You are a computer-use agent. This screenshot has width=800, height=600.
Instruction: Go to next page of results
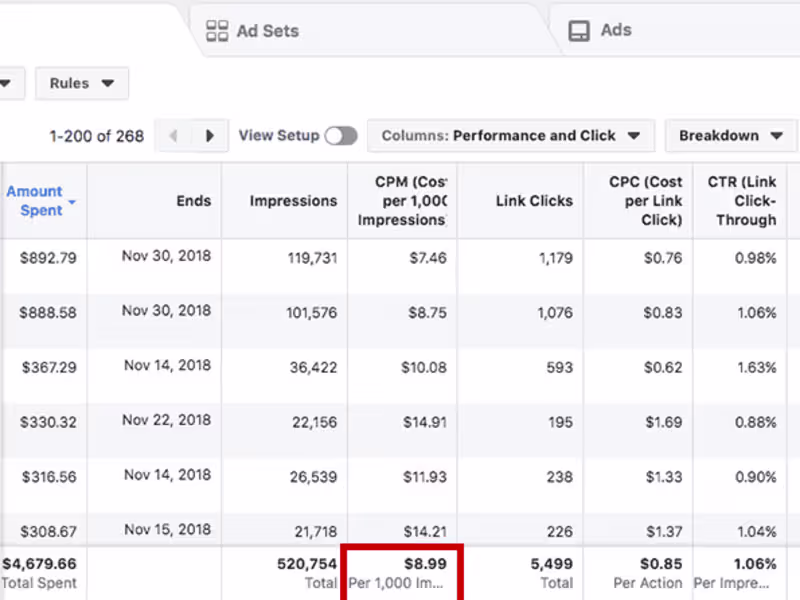coord(208,136)
